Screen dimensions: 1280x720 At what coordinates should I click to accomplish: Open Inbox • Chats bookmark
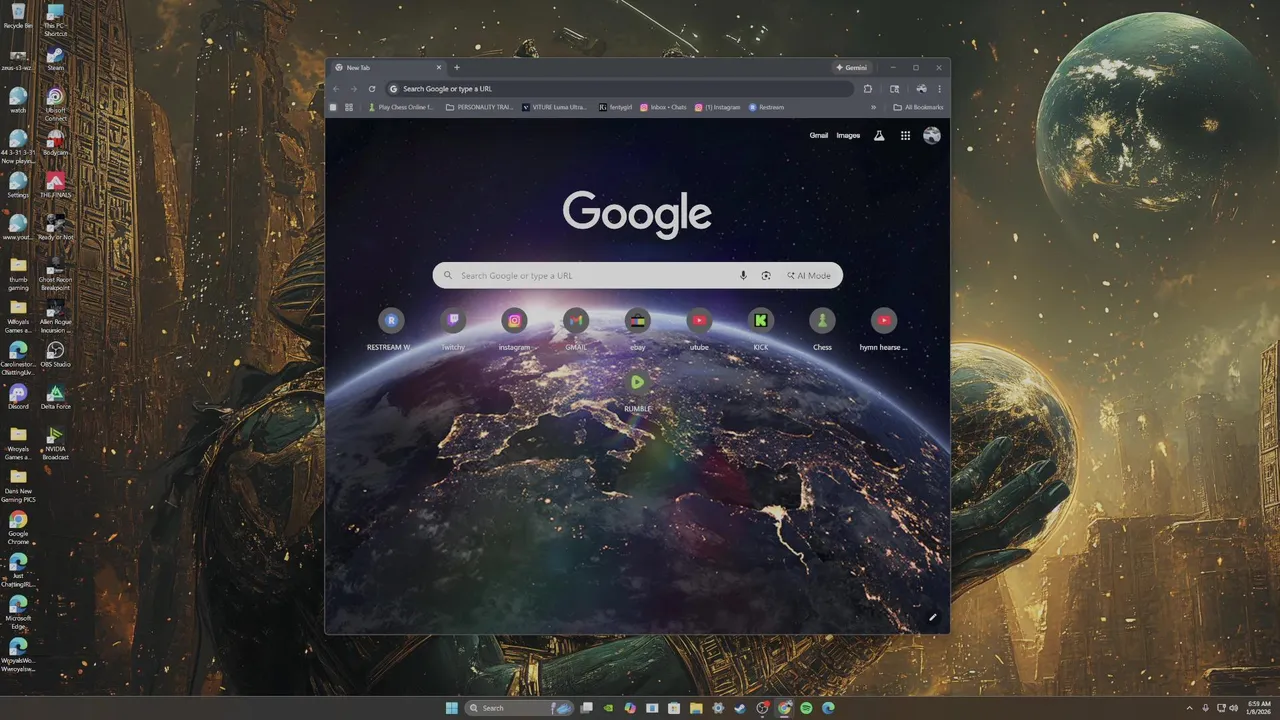pos(664,107)
